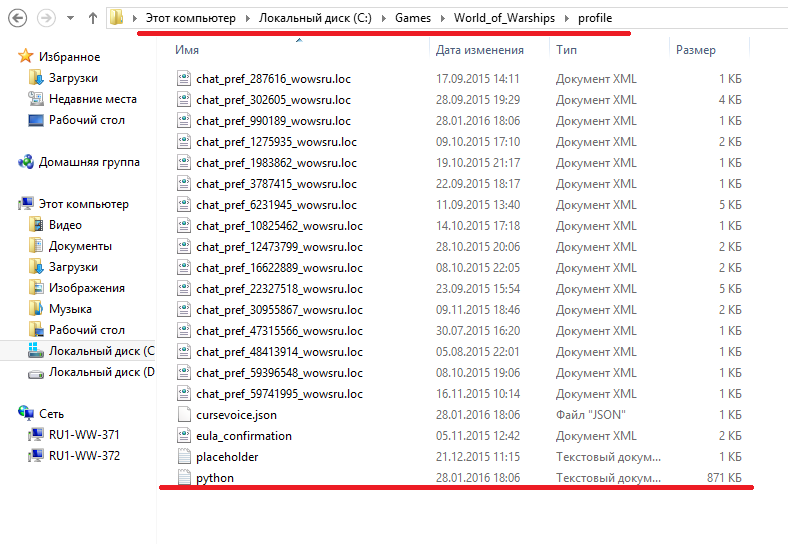Select file icon of chat_pref_10825462_wowsru.loc
This screenshot has width=788, height=544.
(184, 226)
